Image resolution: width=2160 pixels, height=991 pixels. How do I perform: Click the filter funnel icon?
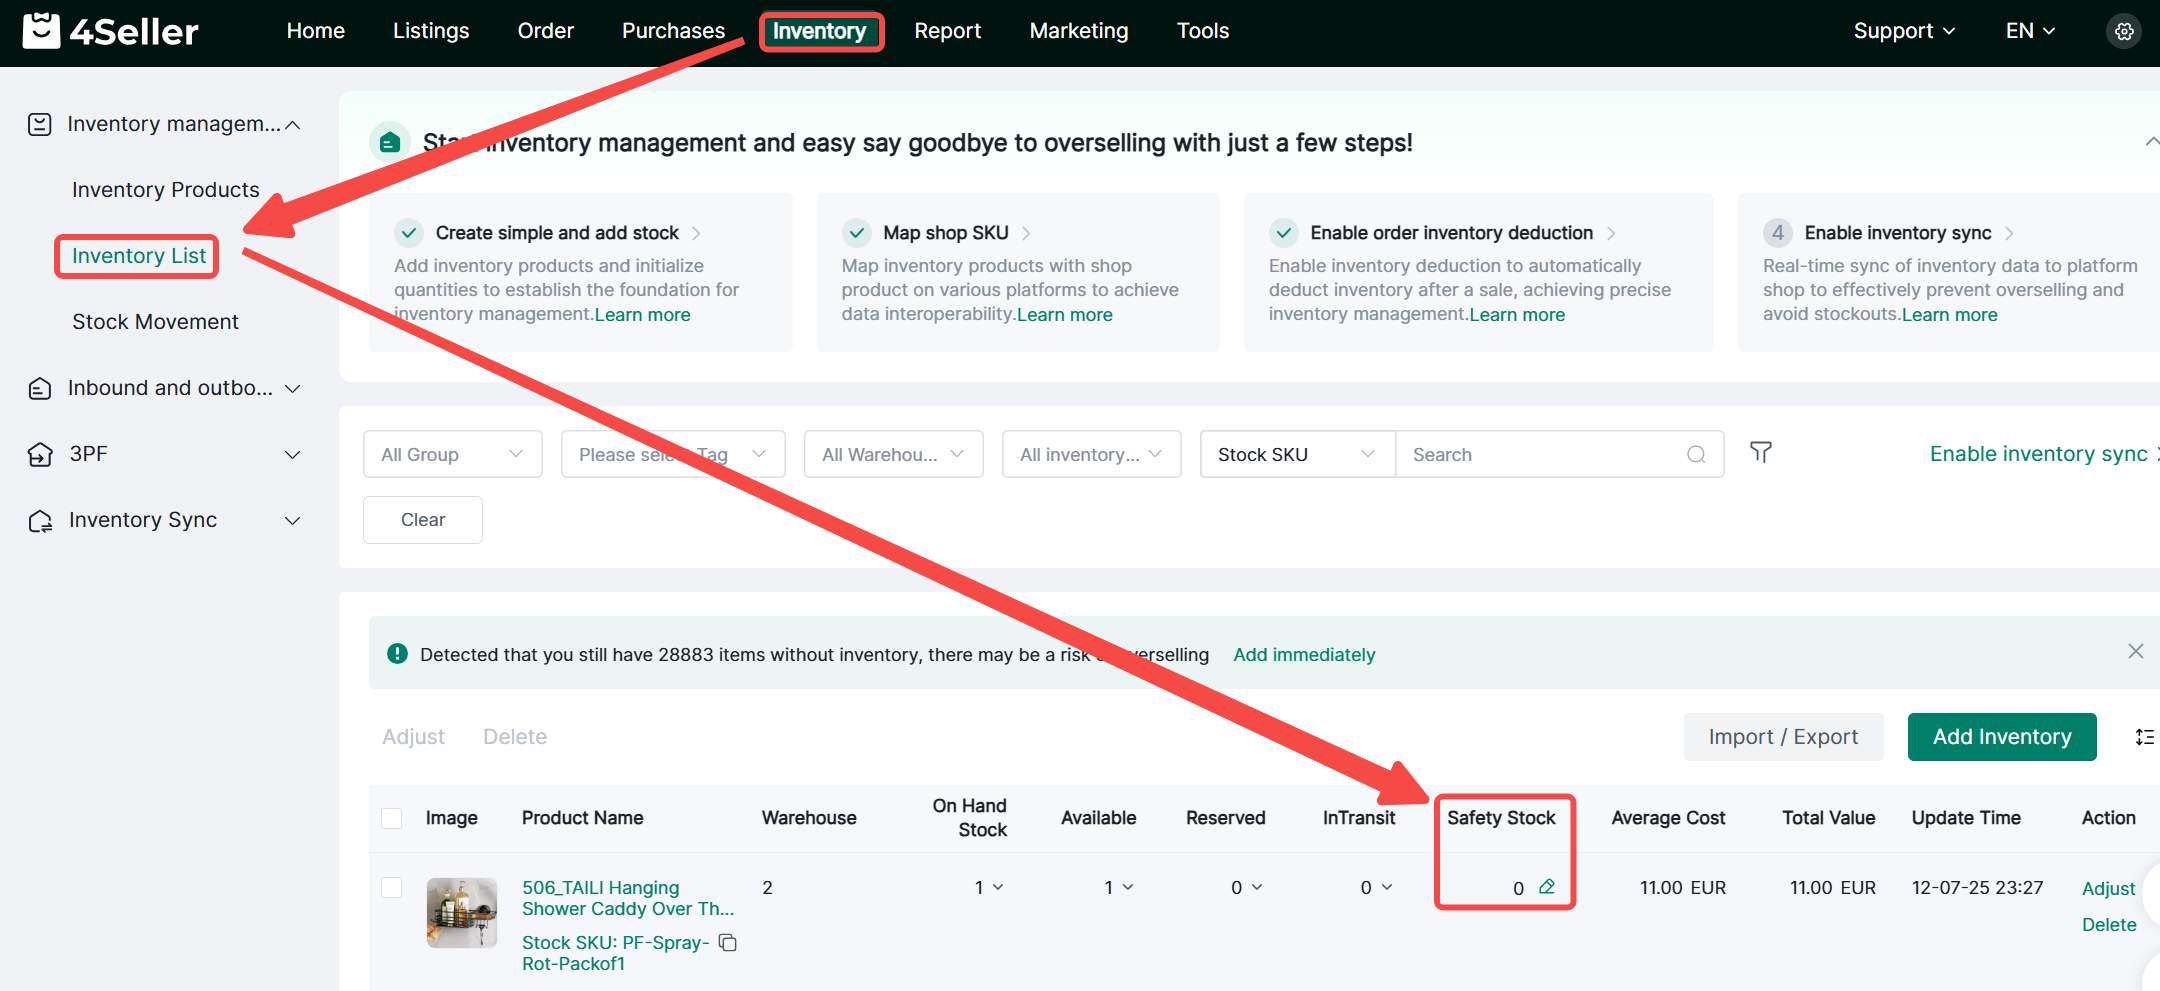click(1760, 453)
